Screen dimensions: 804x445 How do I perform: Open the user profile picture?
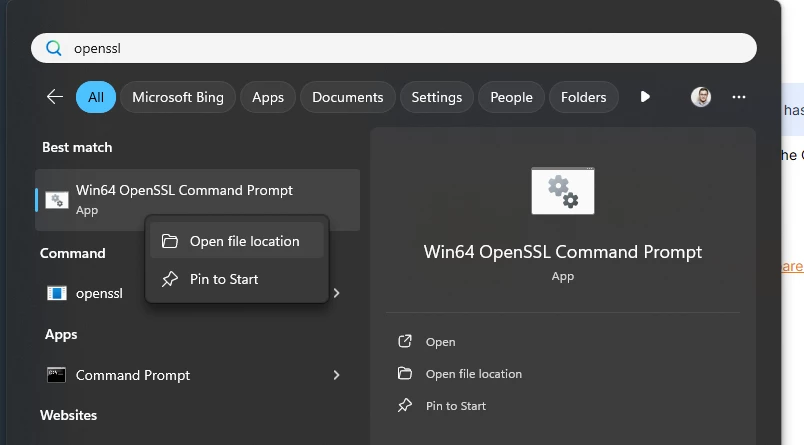pos(701,97)
